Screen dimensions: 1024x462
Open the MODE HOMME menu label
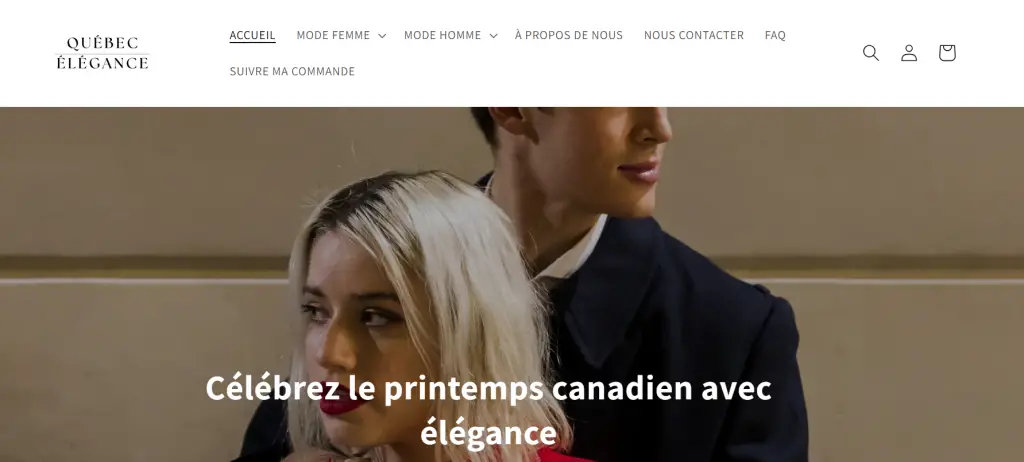click(442, 35)
